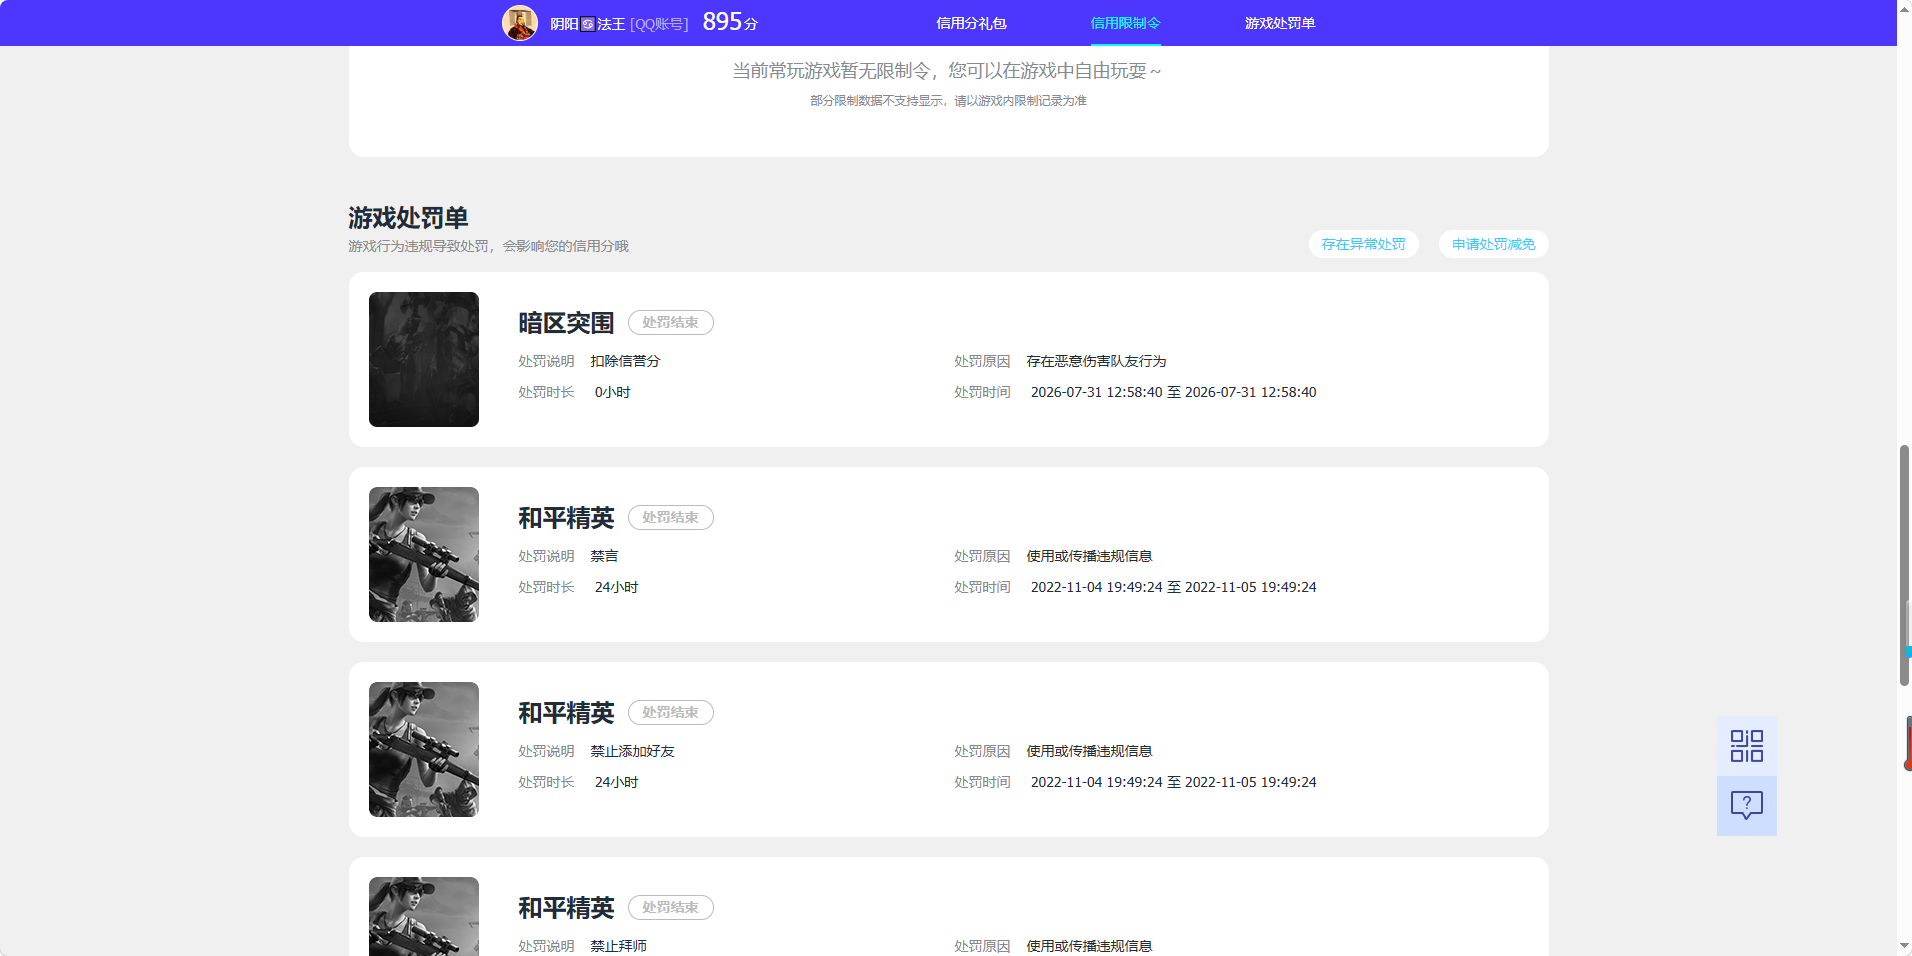Open the help question bubble icon
1912x956 pixels.
(x=1746, y=806)
